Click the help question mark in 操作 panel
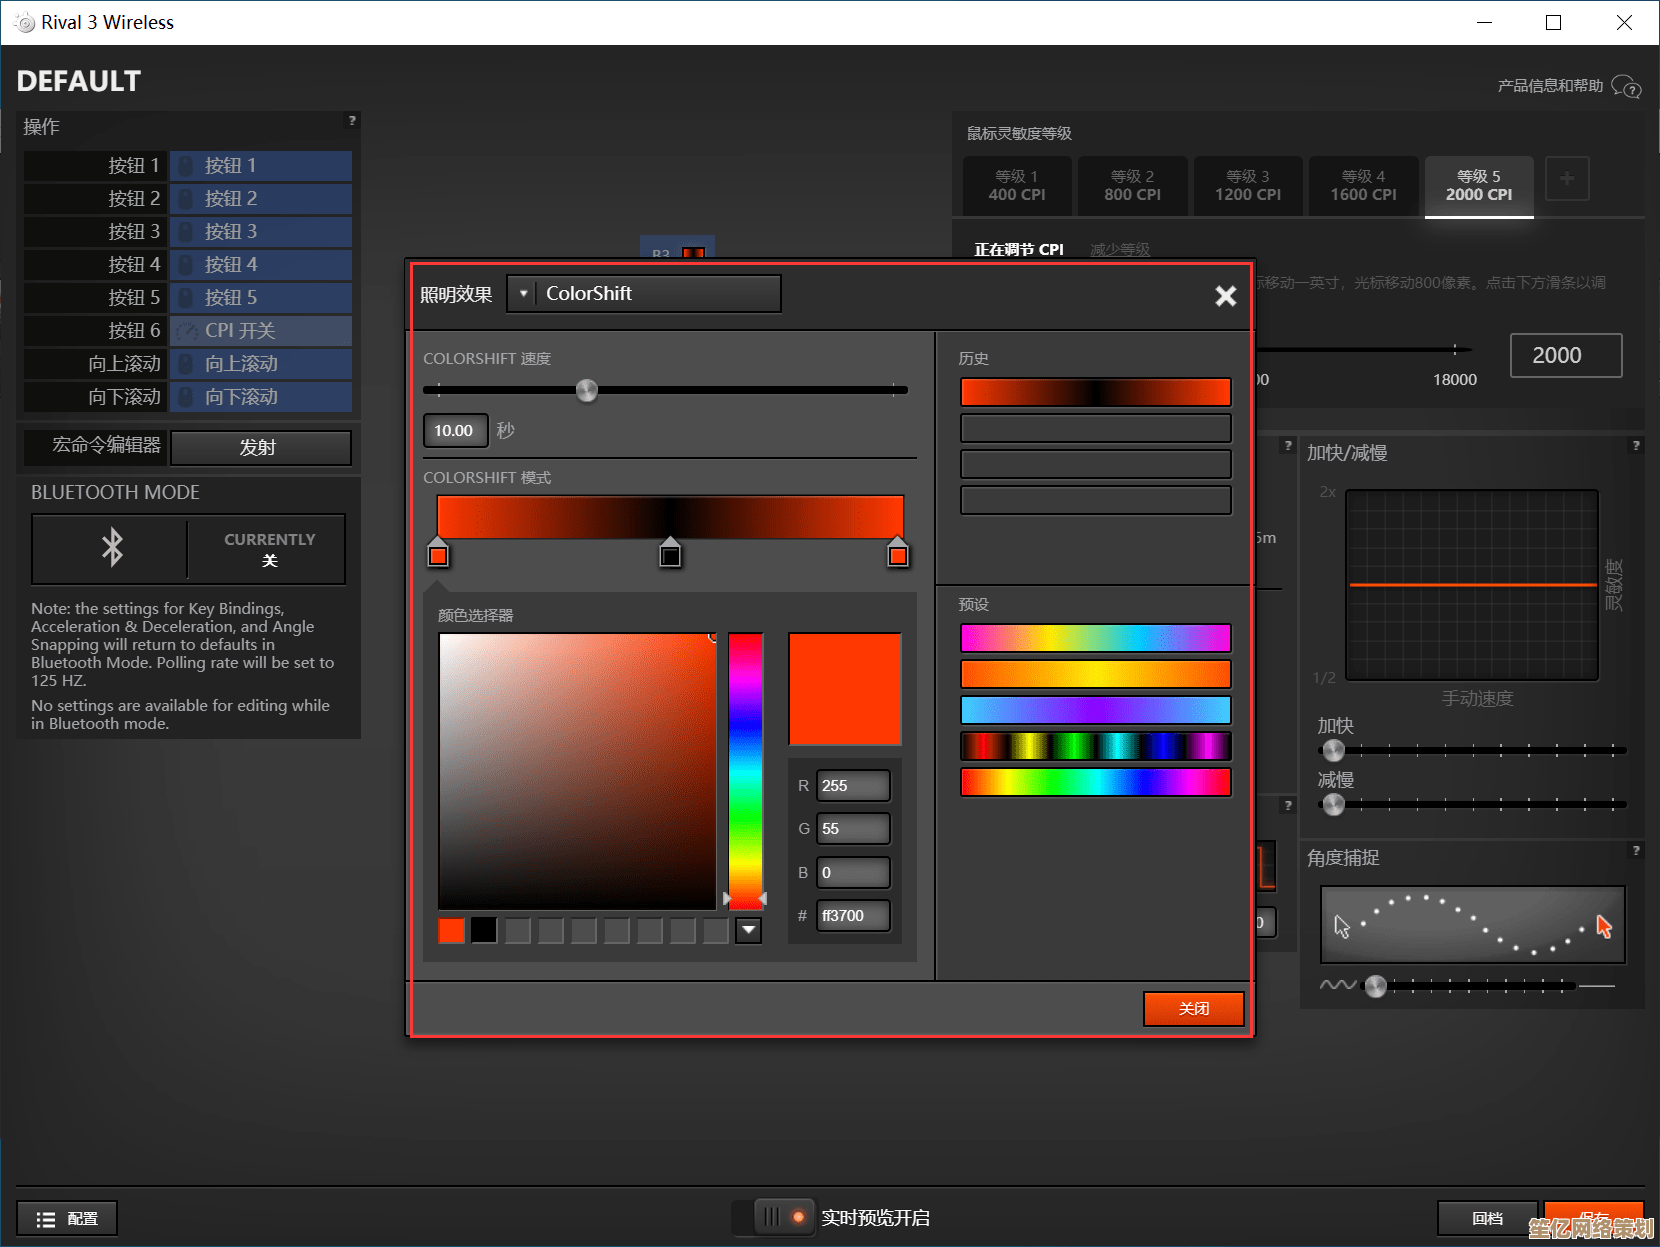Screen dimensions: 1660x1247 coord(351,121)
